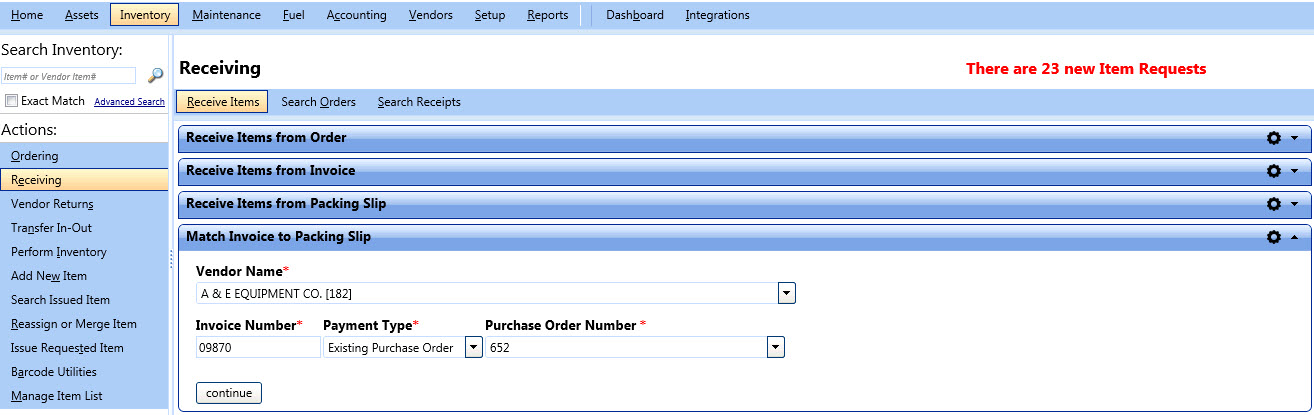
Task: Click the sidebar splitter handle
Action: click(x=171, y=259)
